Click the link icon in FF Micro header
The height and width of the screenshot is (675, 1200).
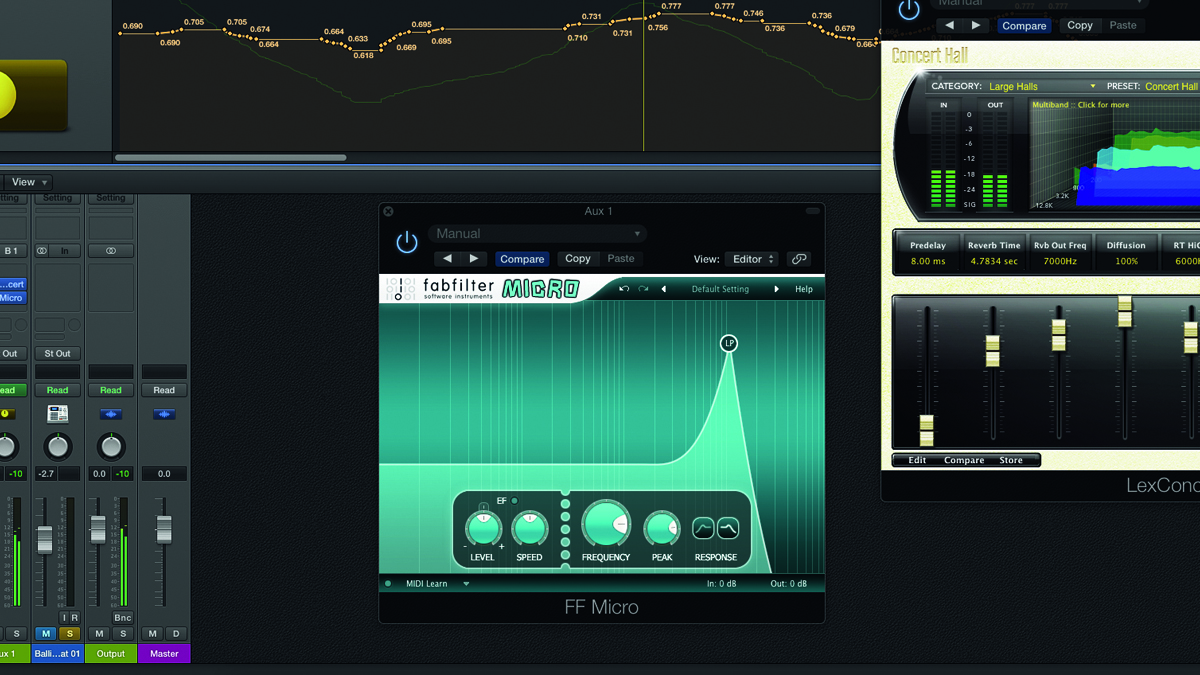click(x=799, y=259)
